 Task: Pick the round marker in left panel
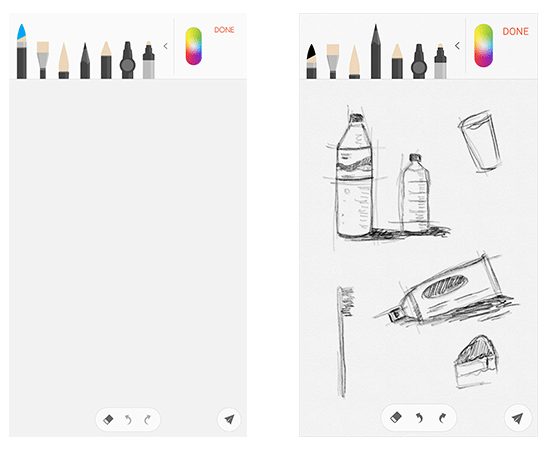[x=127, y=60]
